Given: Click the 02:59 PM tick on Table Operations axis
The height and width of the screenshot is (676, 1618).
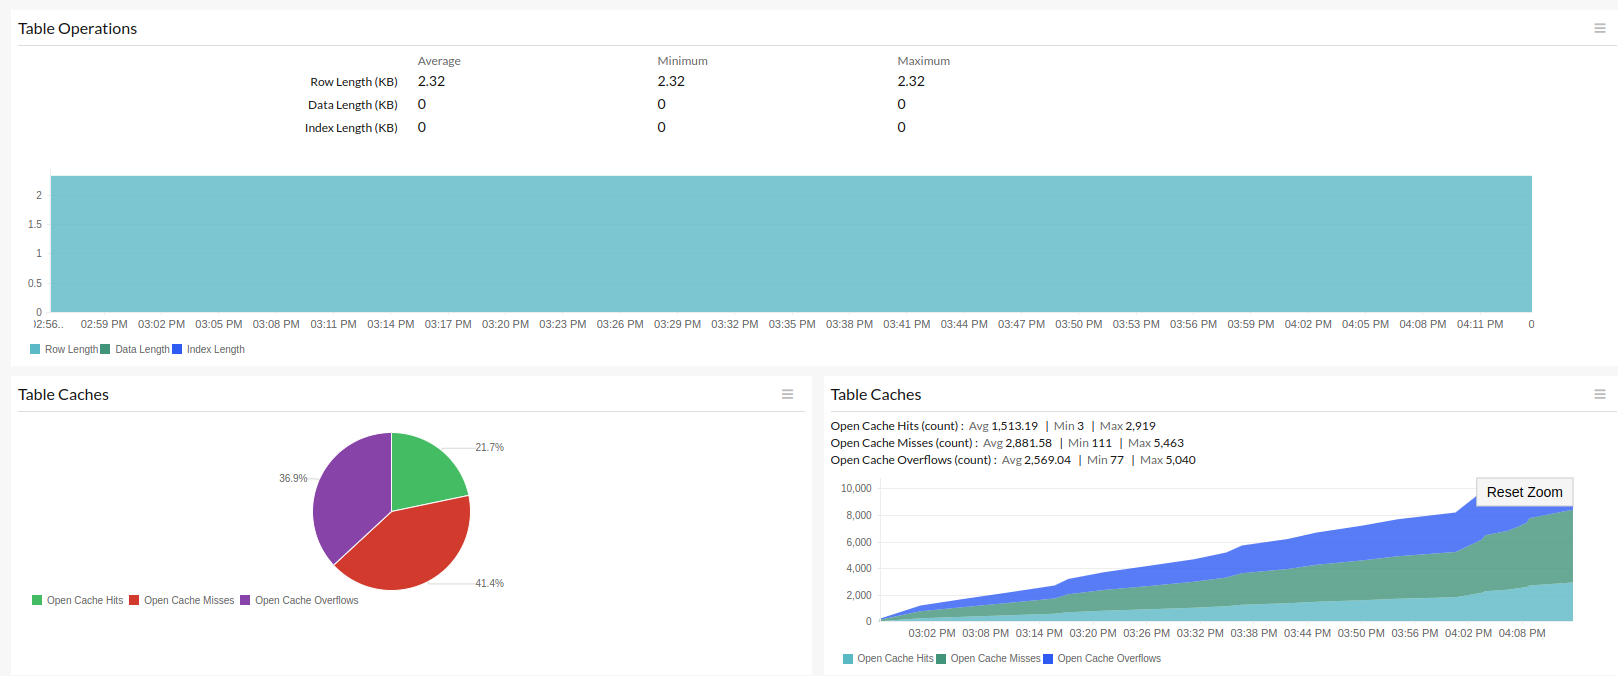Looking at the screenshot, I should (x=104, y=324).
